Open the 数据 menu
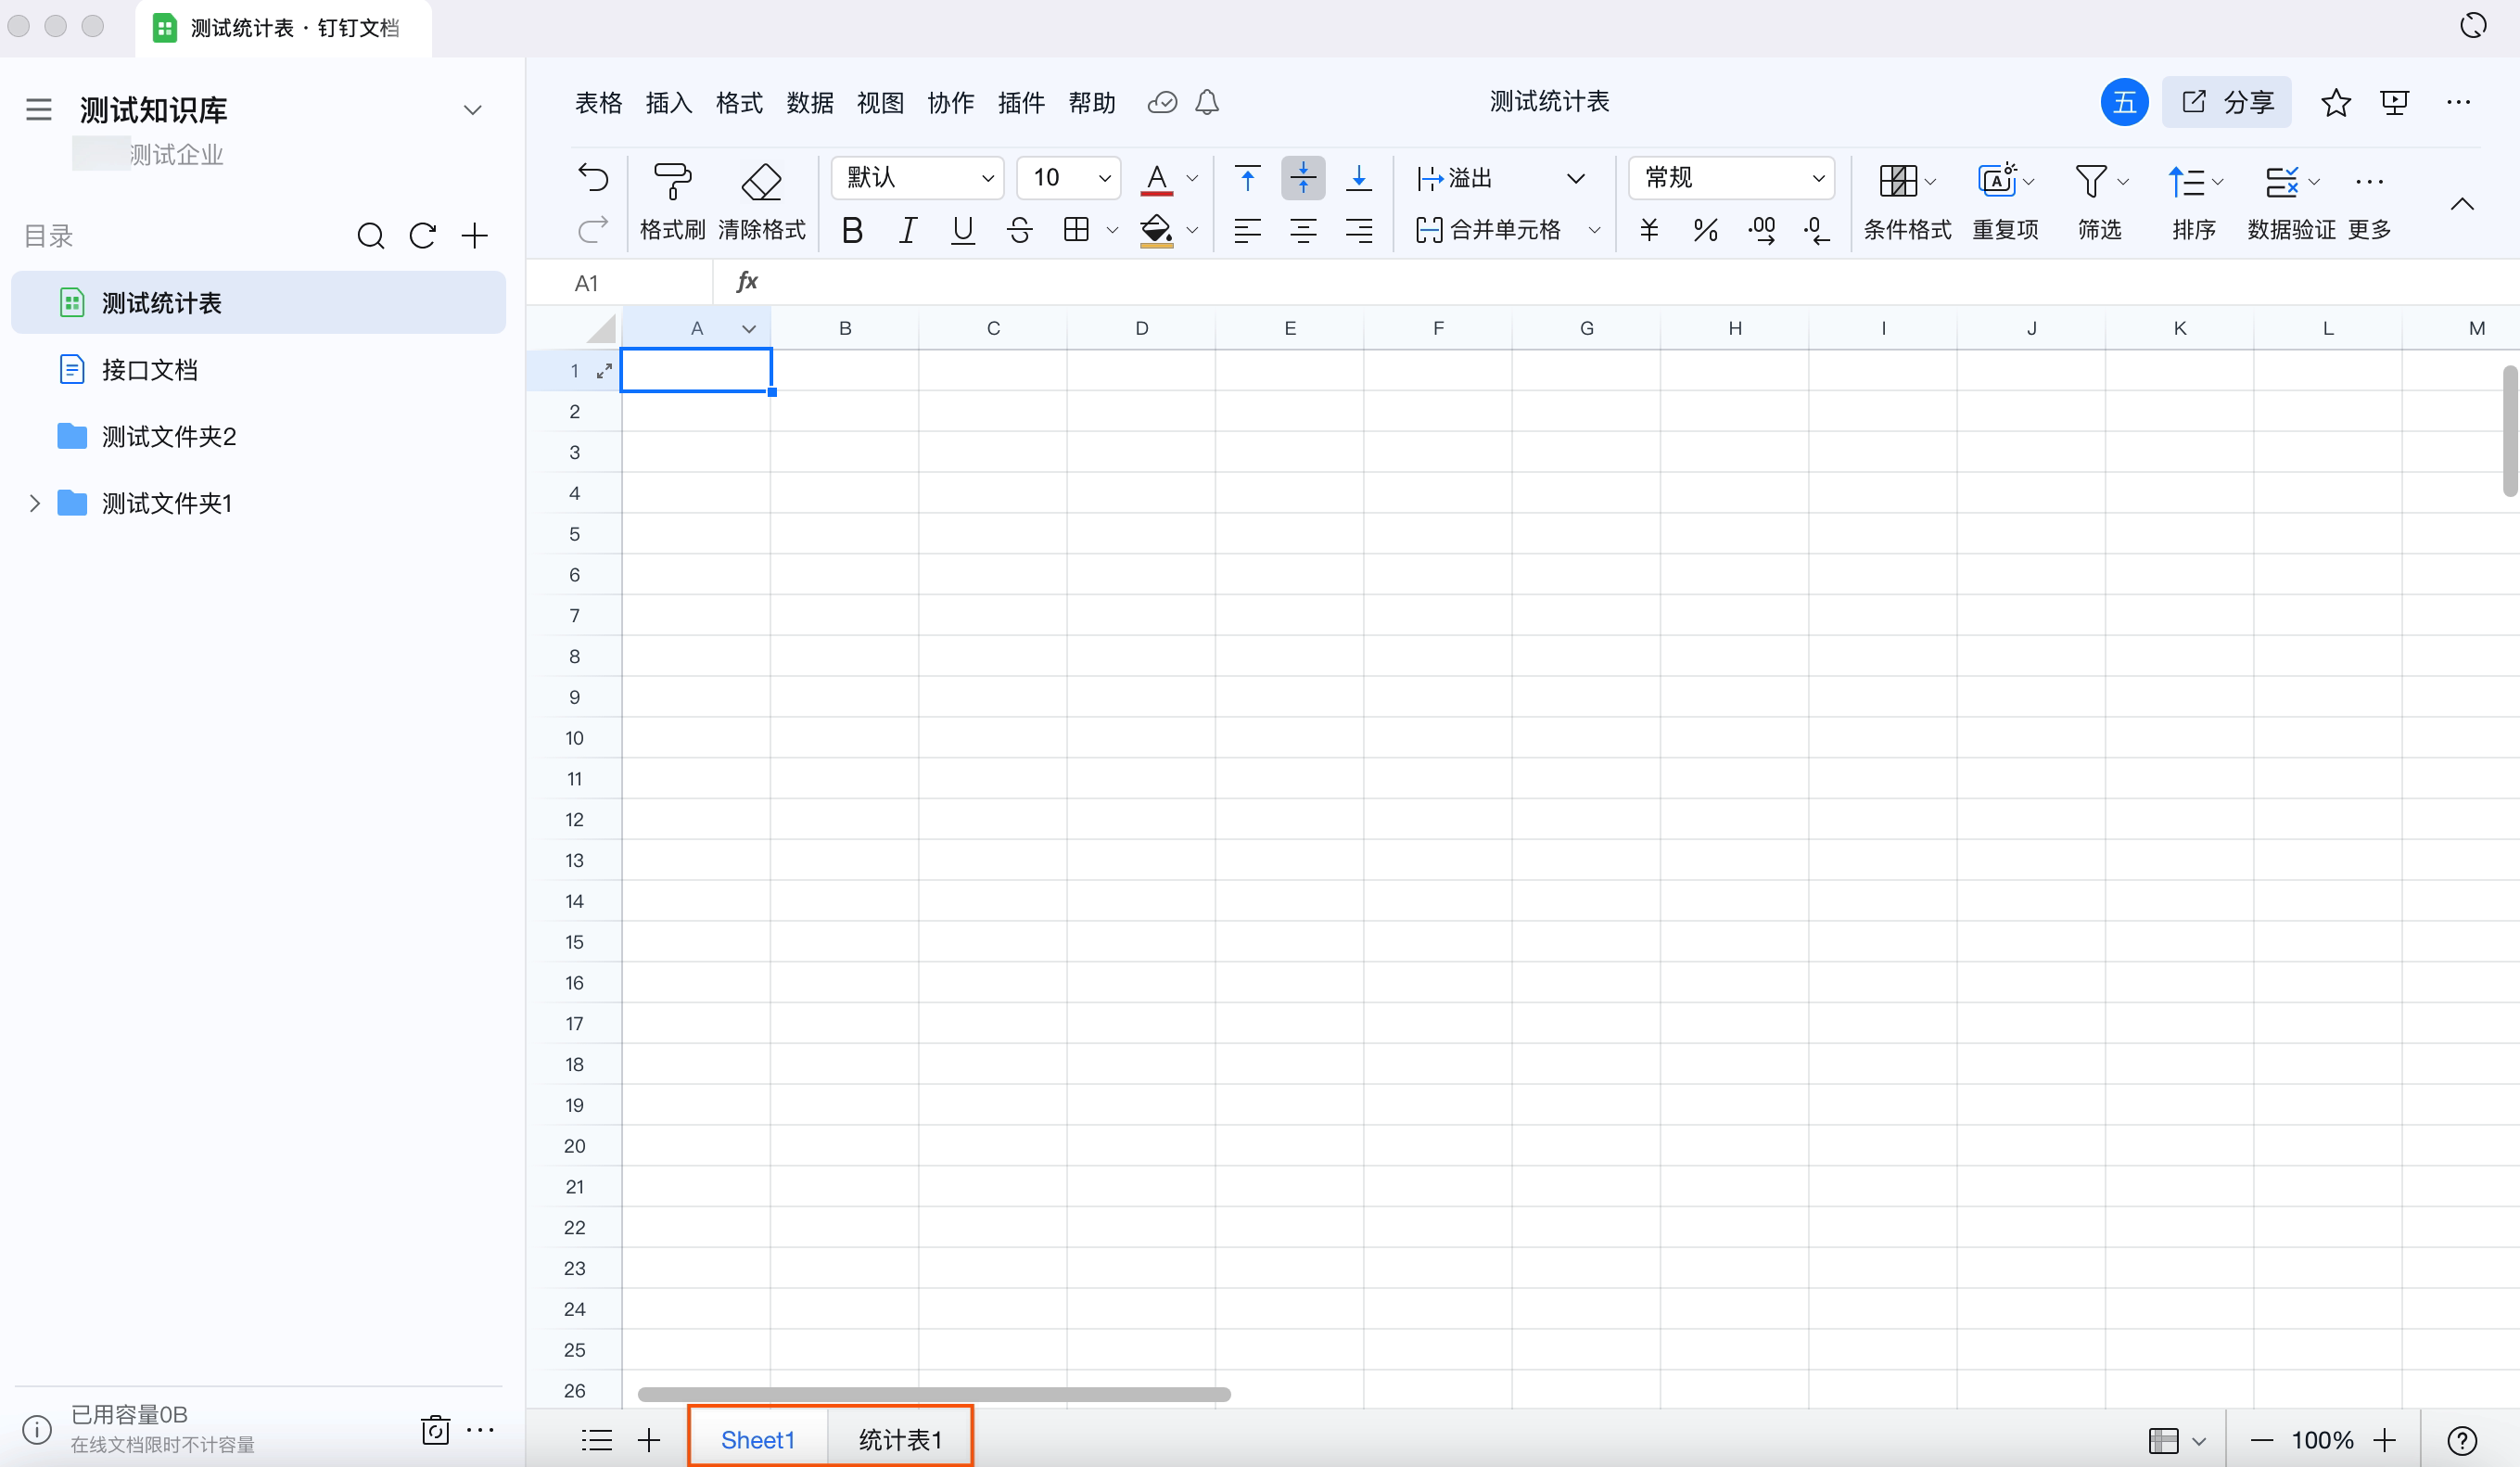 pos(809,102)
